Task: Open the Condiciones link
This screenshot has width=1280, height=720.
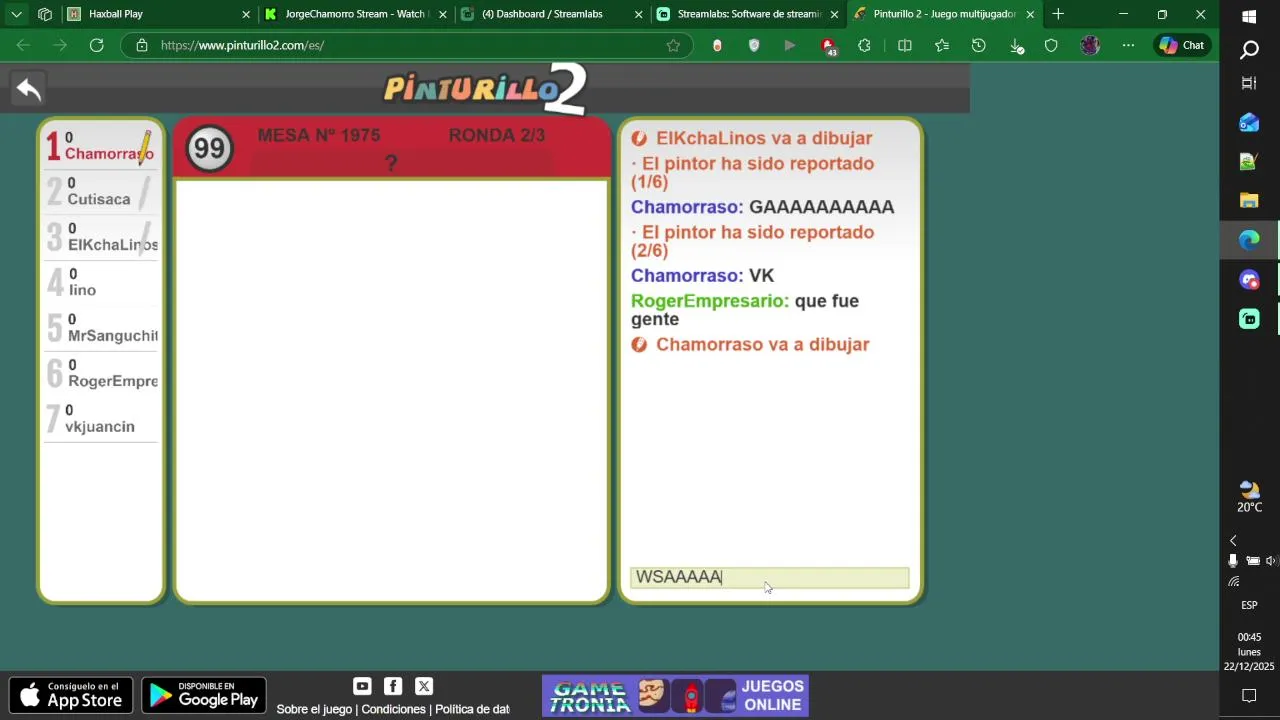Action: click(x=393, y=709)
